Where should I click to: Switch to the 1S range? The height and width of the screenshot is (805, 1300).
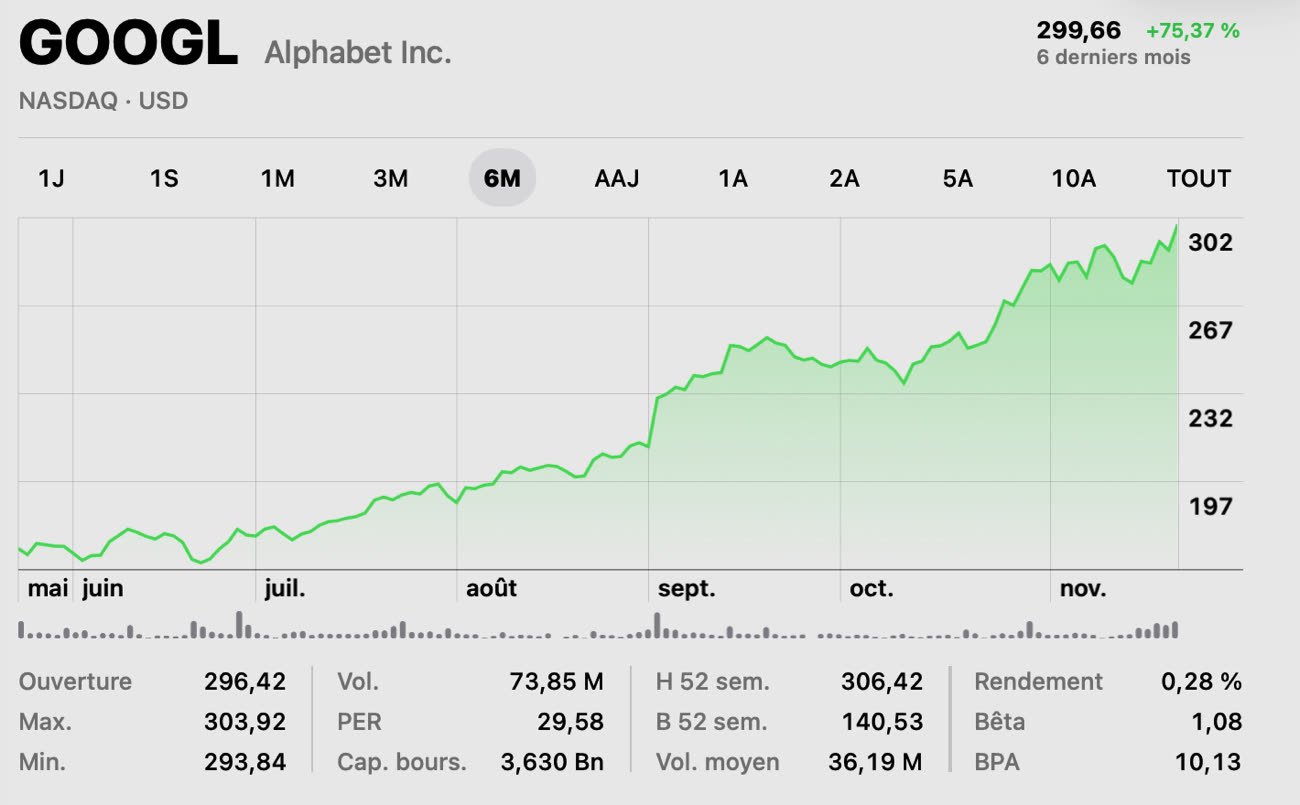[164, 179]
